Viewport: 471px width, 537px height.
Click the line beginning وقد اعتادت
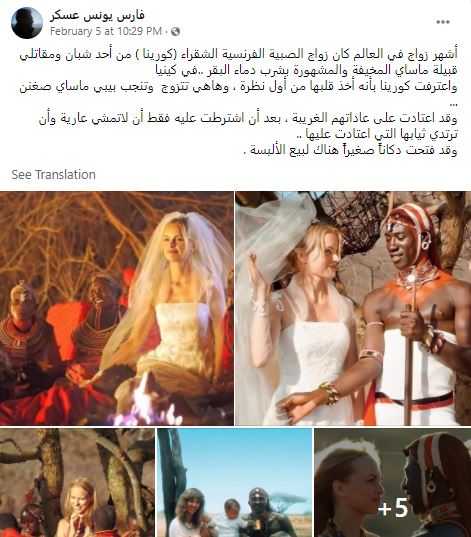tap(248, 119)
